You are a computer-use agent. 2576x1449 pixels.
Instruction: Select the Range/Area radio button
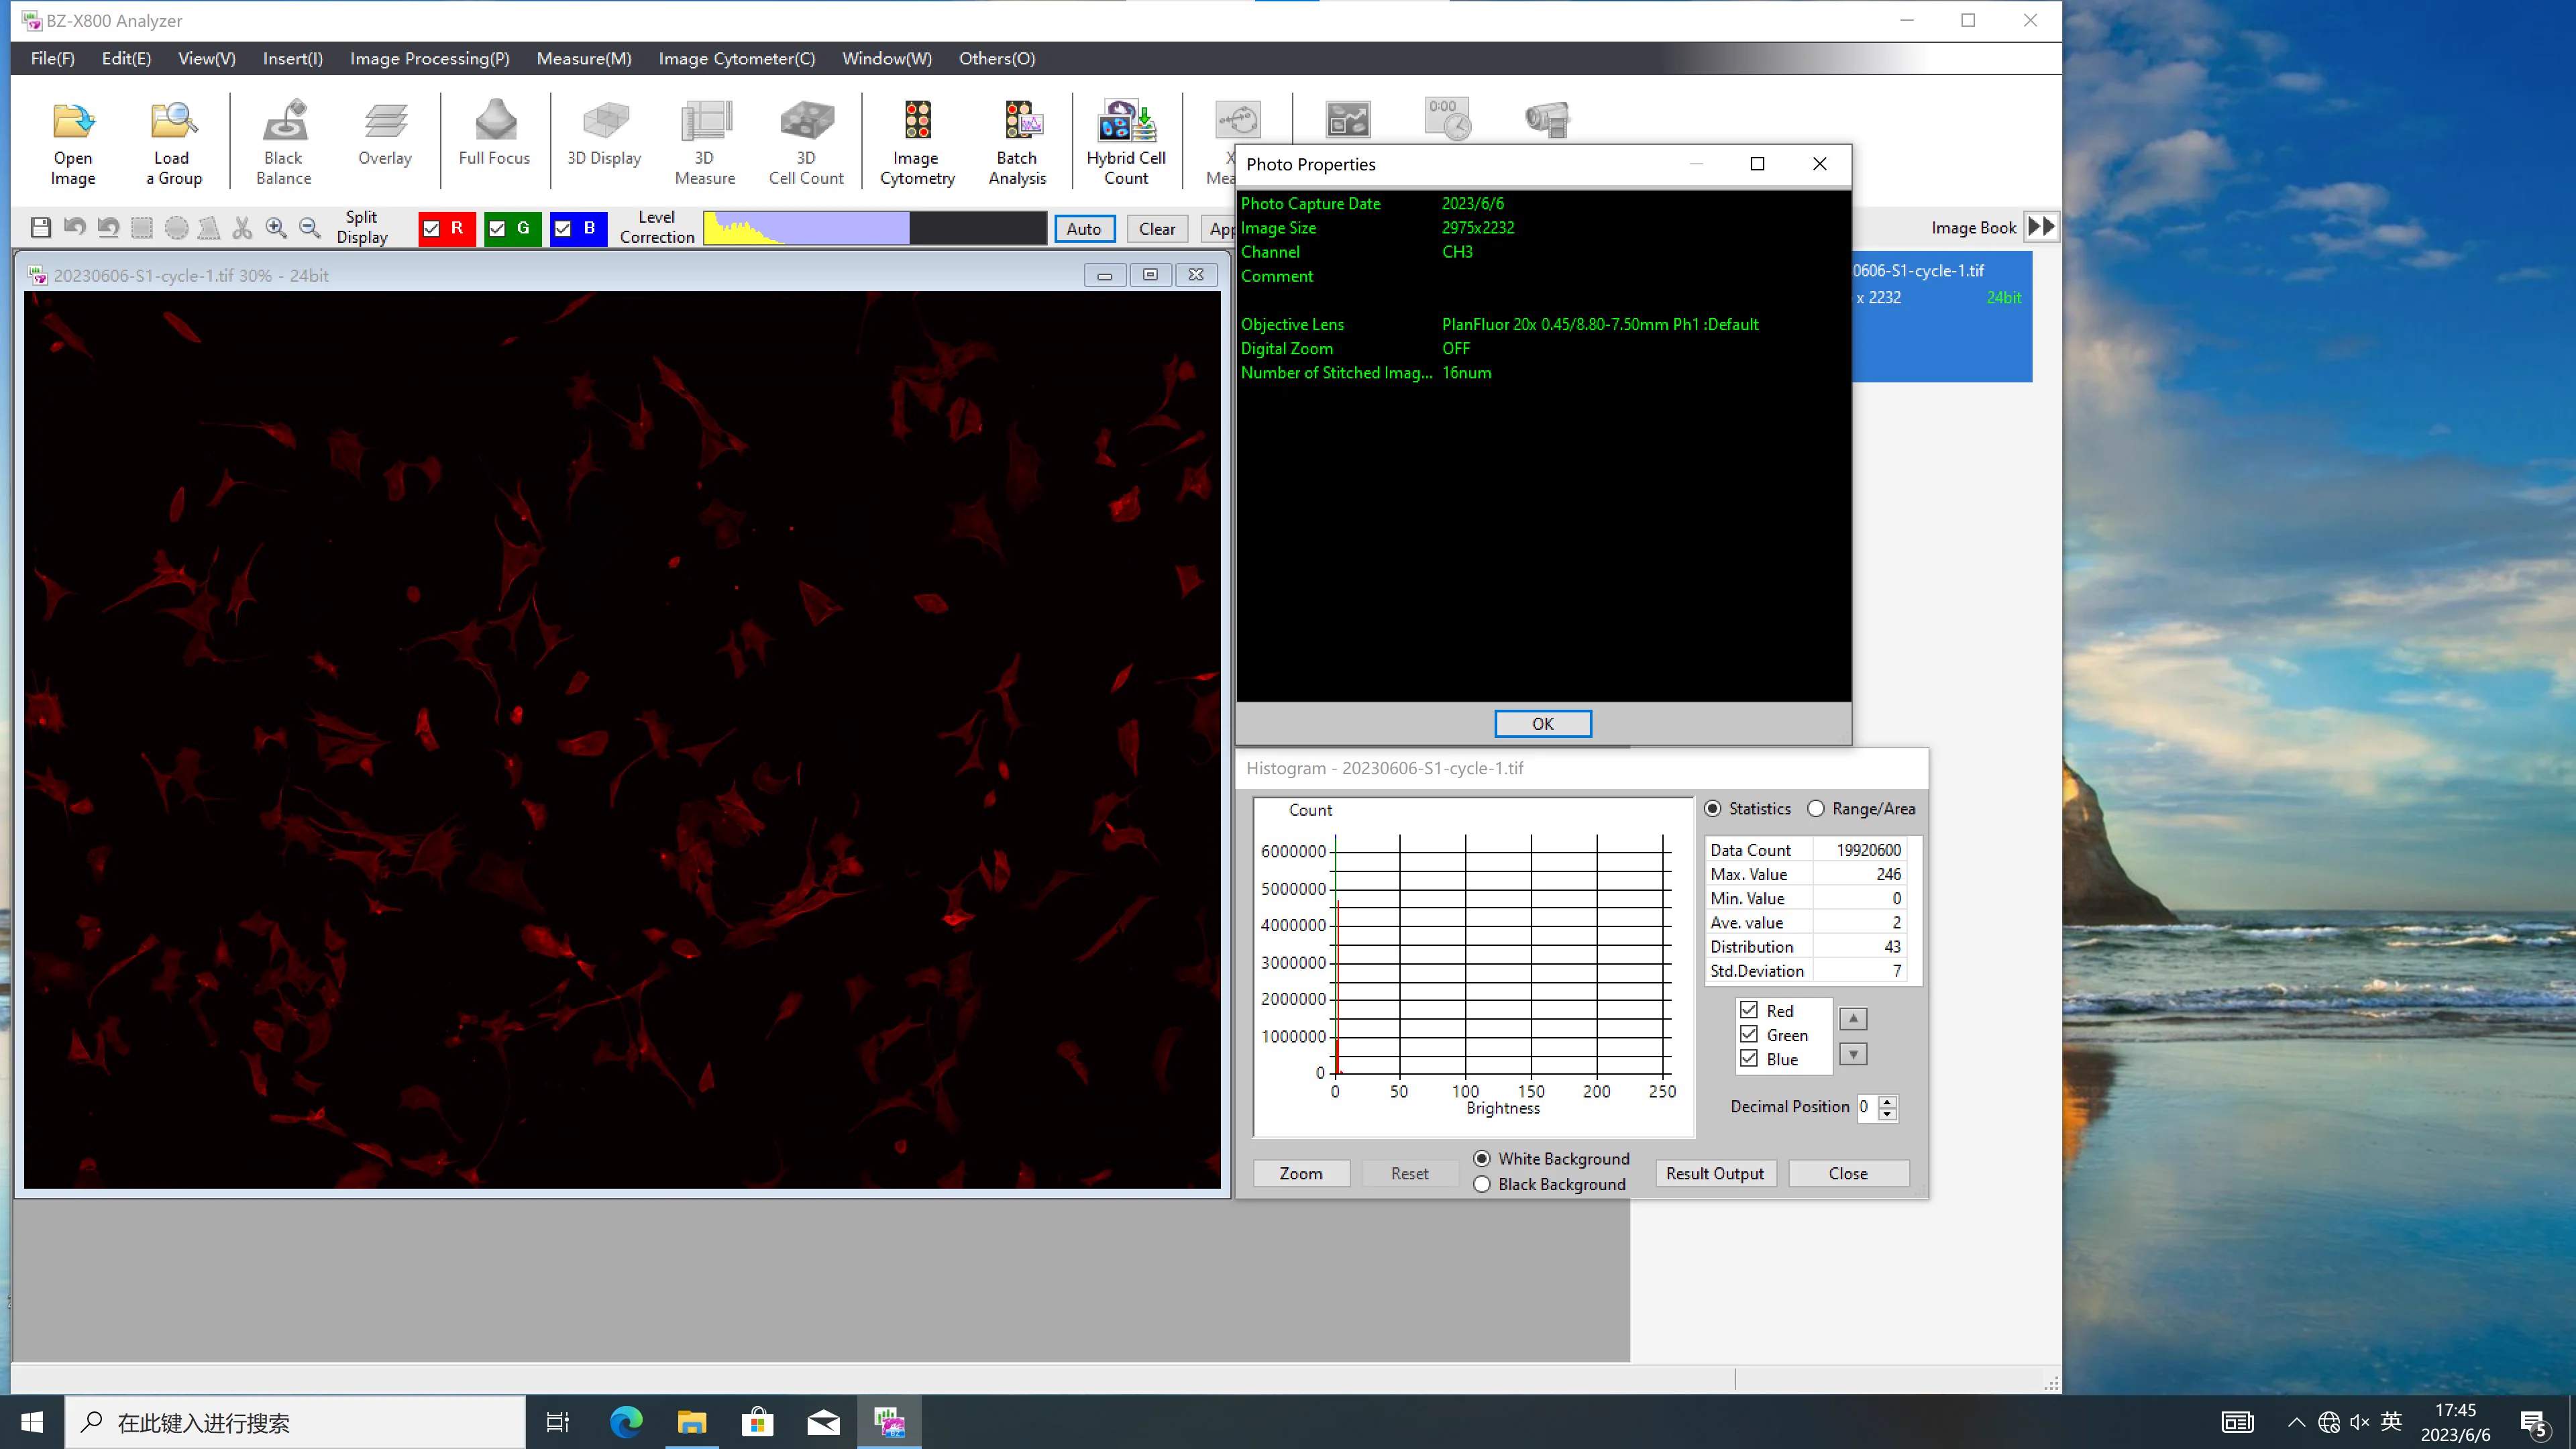tap(1816, 808)
